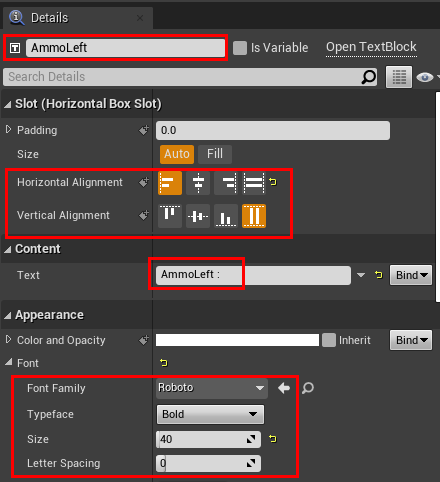
Task: Click the font Size value field
Action: click(x=208, y=439)
